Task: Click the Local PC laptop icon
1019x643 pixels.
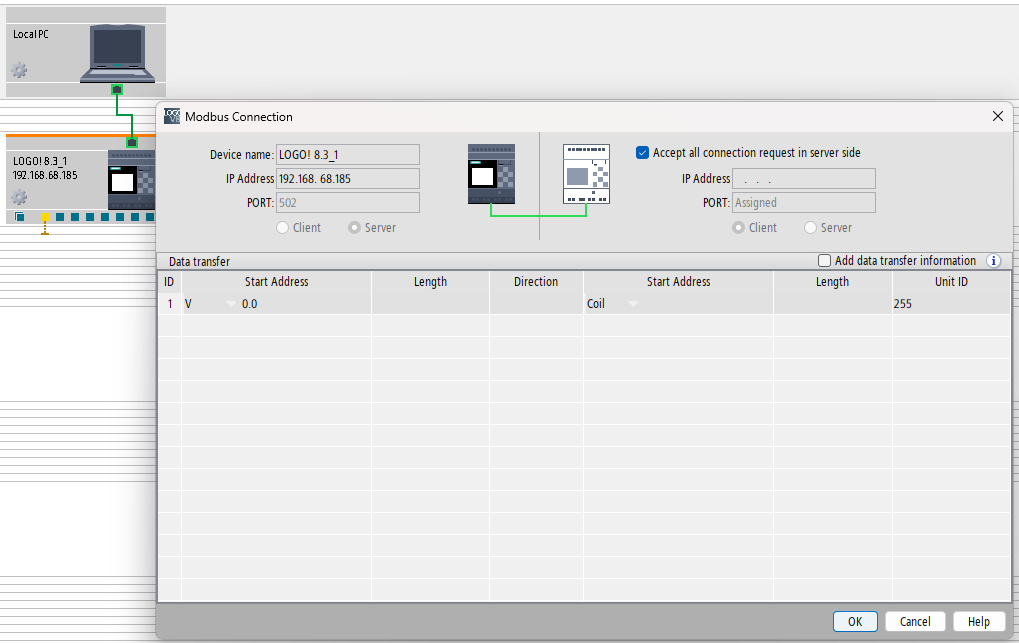Action: coord(118,52)
